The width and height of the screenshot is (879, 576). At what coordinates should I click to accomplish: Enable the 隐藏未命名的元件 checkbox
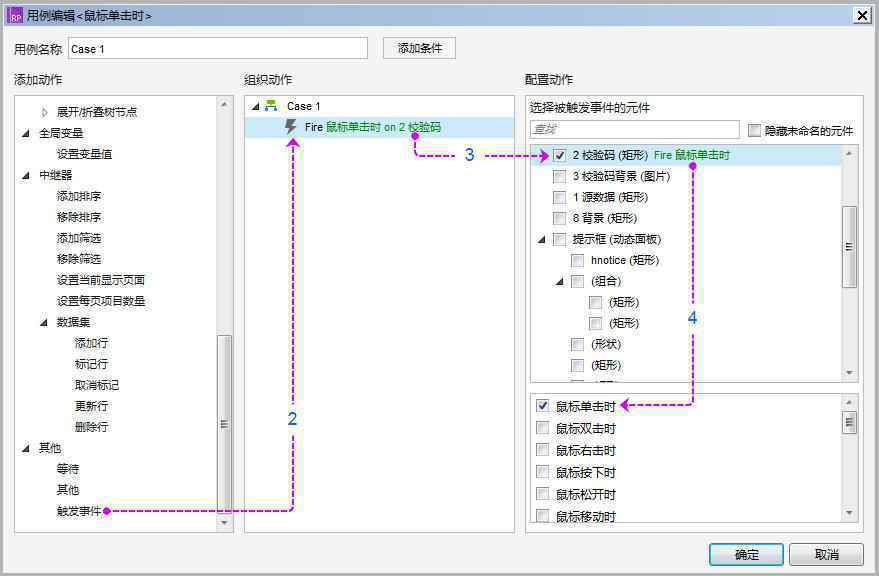[x=755, y=131]
